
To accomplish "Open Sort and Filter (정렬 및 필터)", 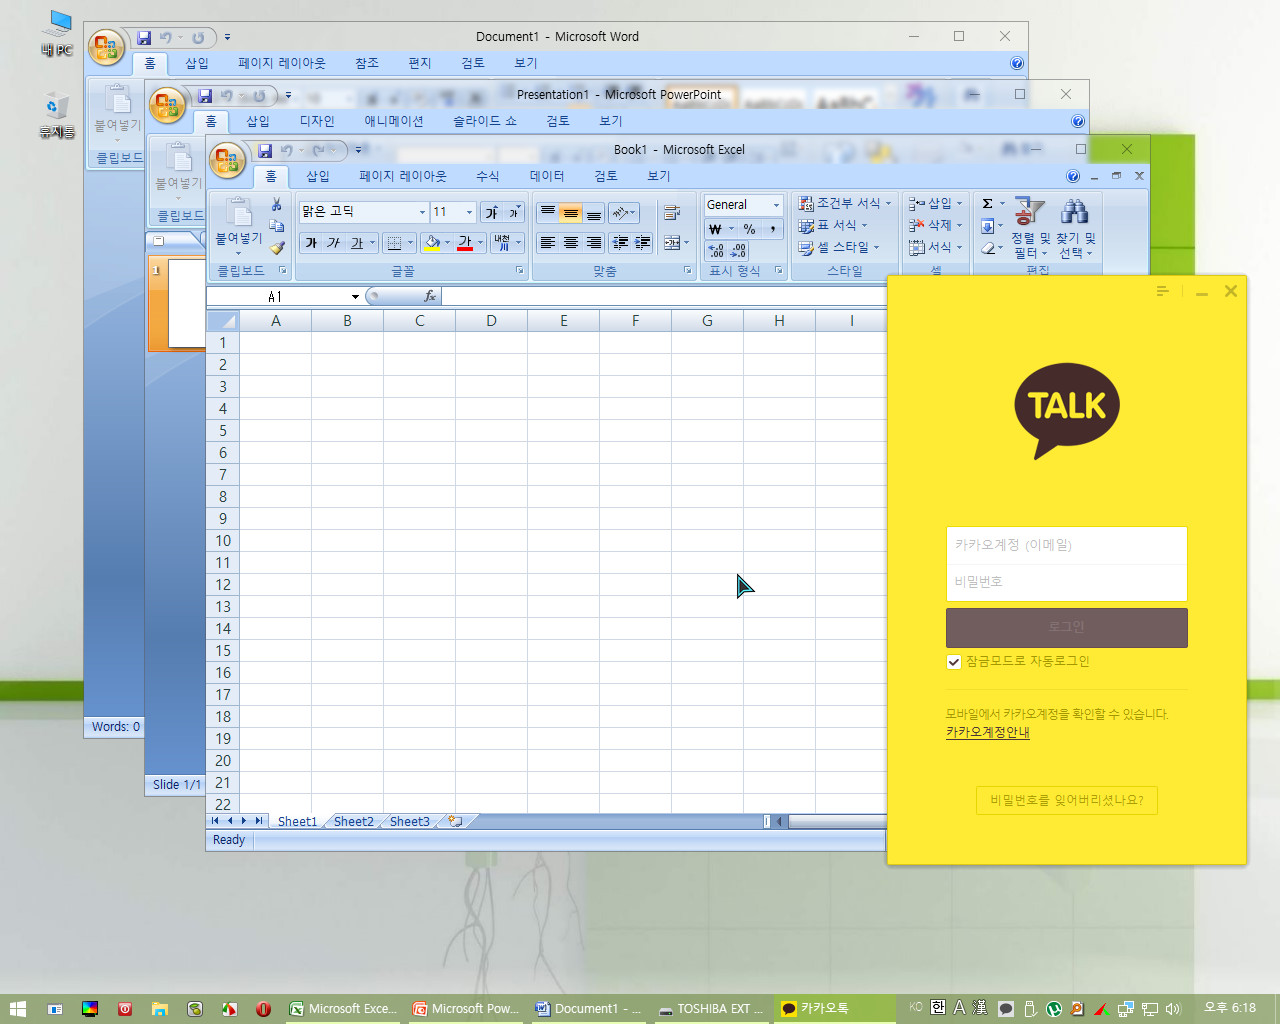I will click(x=1030, y=227).
